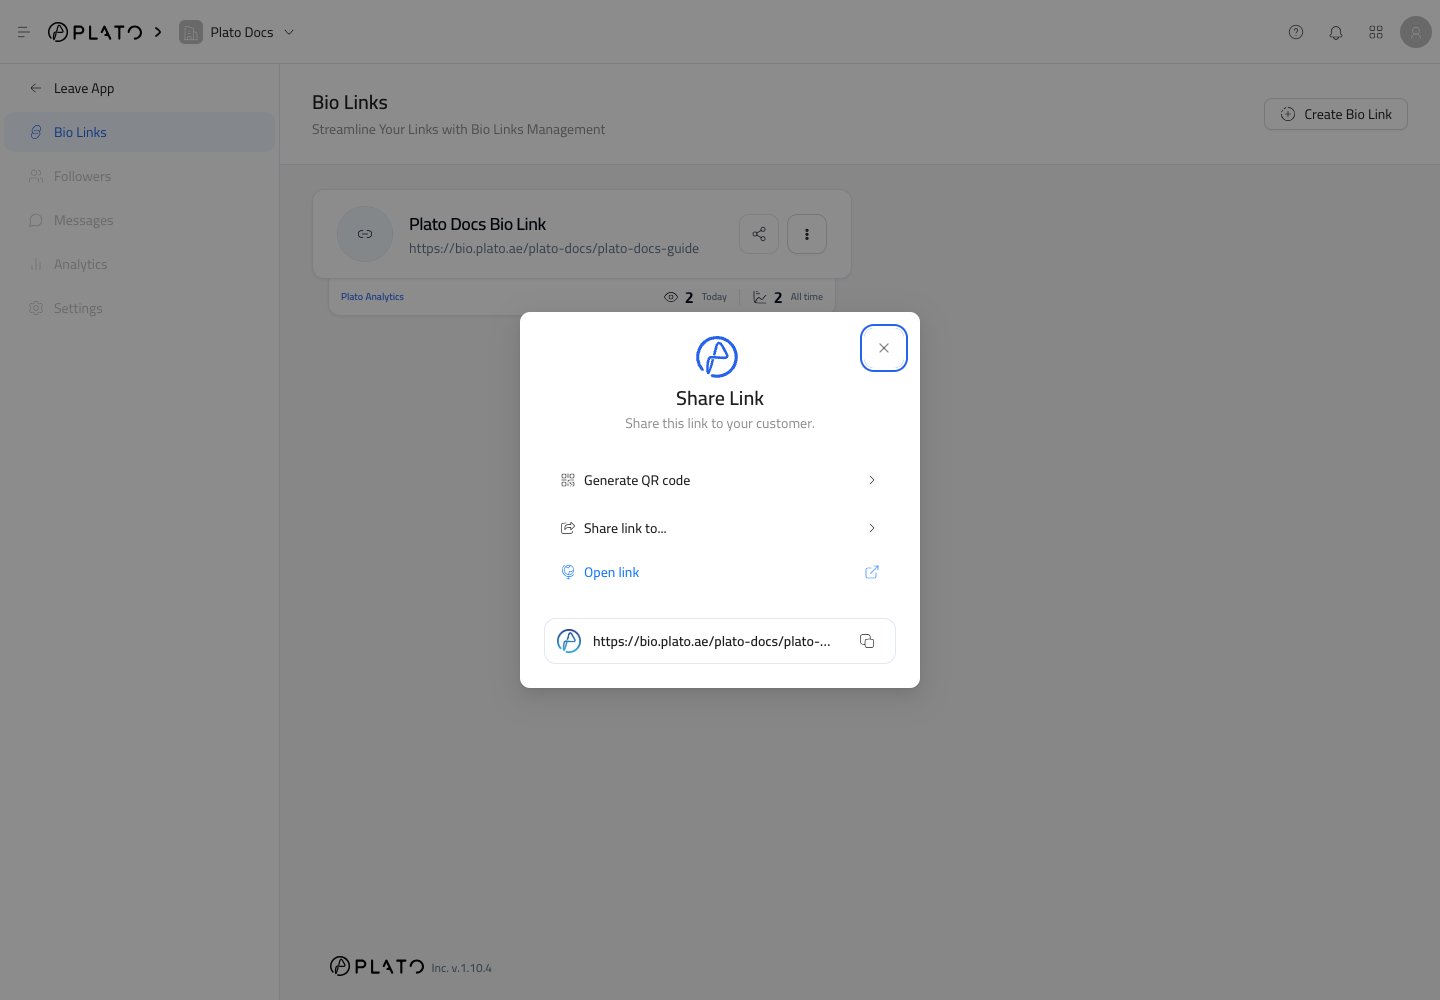Go to Messages in sidebar

tap(139, 220)
